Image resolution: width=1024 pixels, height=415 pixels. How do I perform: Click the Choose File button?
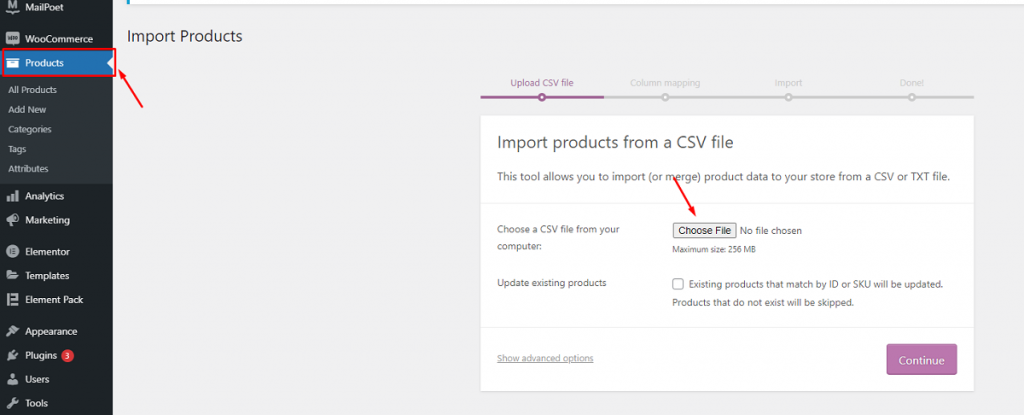pyautogui.click(x=705, y=231)
